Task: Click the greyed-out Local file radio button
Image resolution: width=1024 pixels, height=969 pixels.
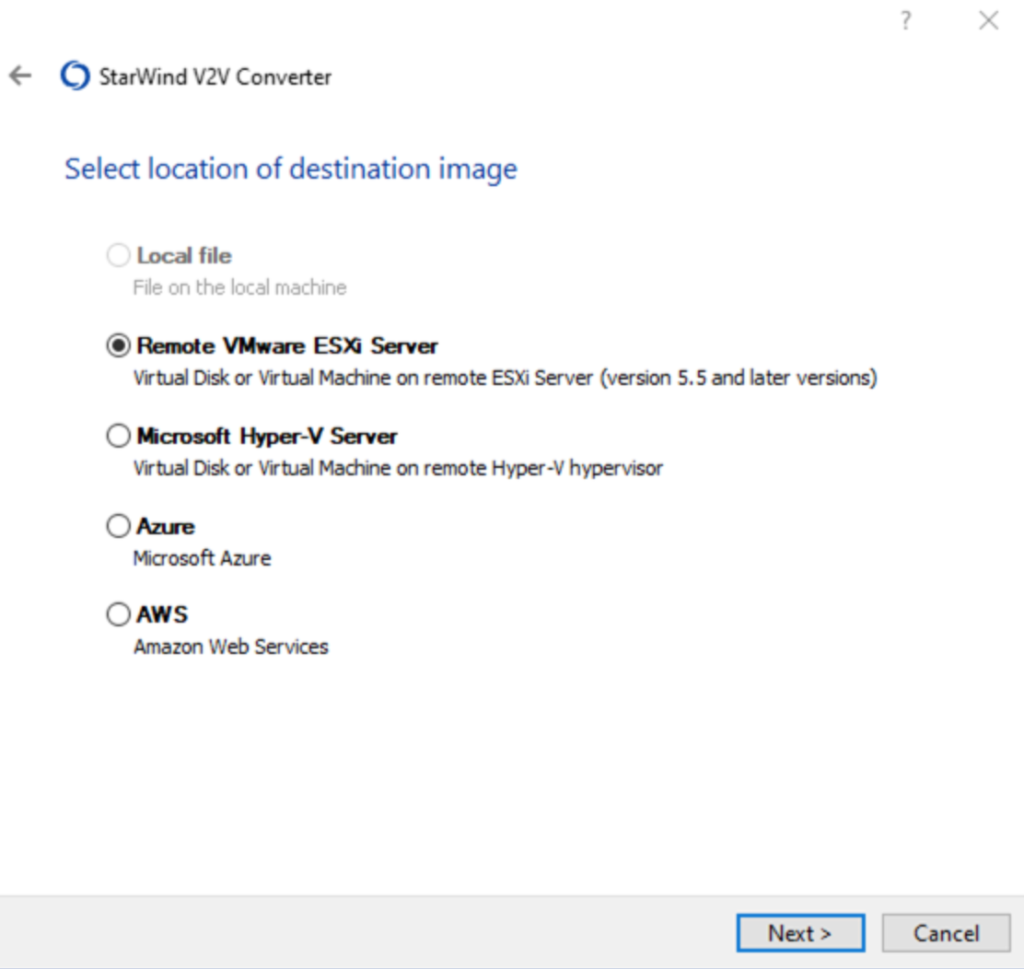Action: (118, 256)
